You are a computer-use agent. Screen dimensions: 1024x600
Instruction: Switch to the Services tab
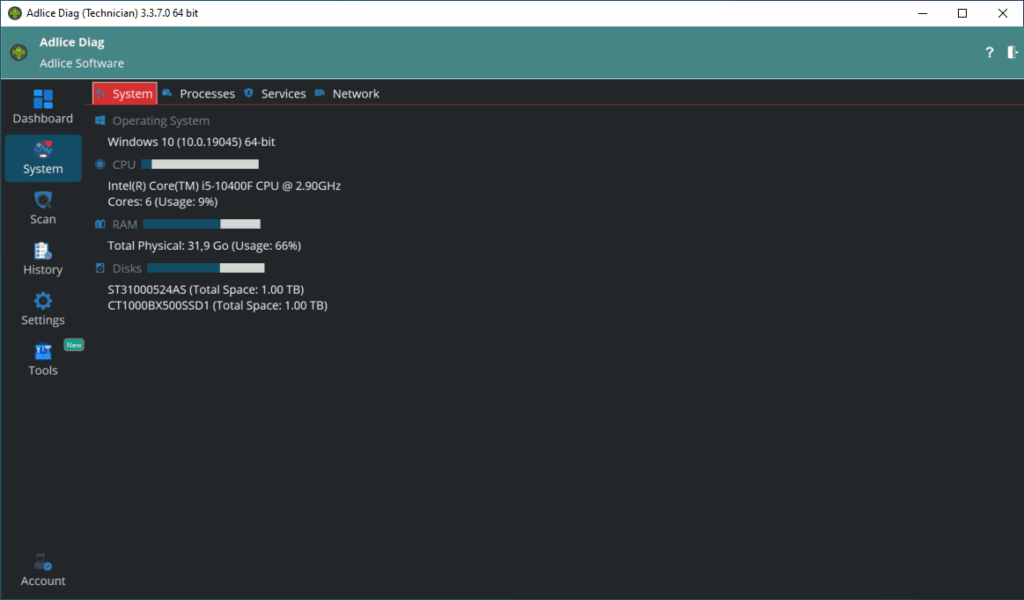pos(283,94)
